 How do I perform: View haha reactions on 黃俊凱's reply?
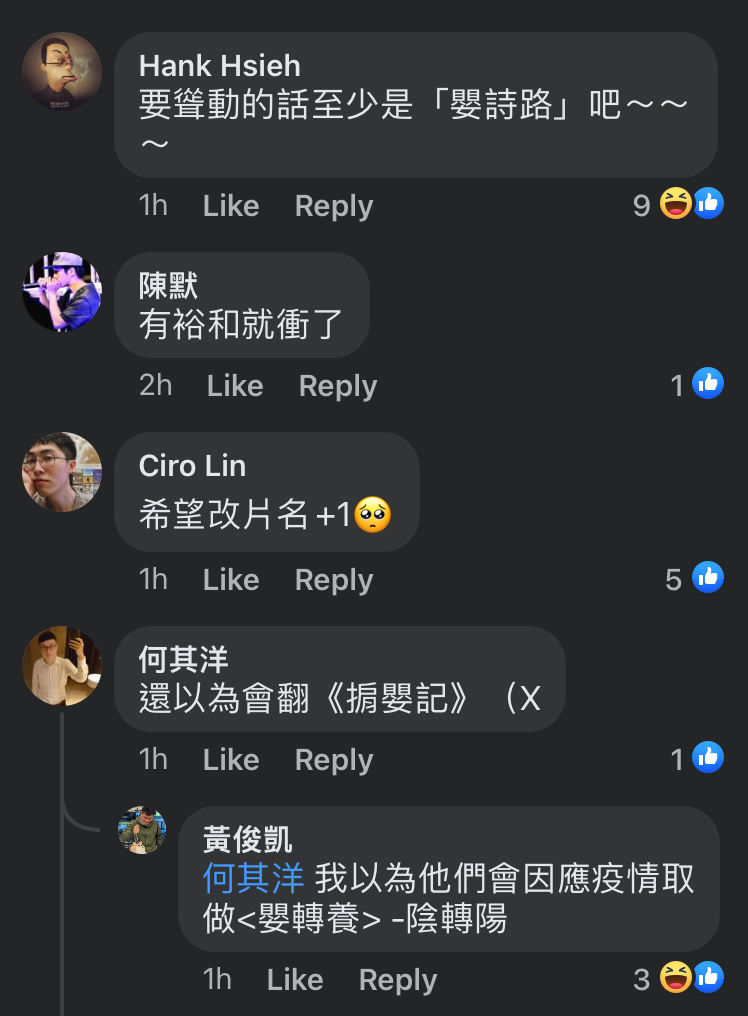point(678,978)
